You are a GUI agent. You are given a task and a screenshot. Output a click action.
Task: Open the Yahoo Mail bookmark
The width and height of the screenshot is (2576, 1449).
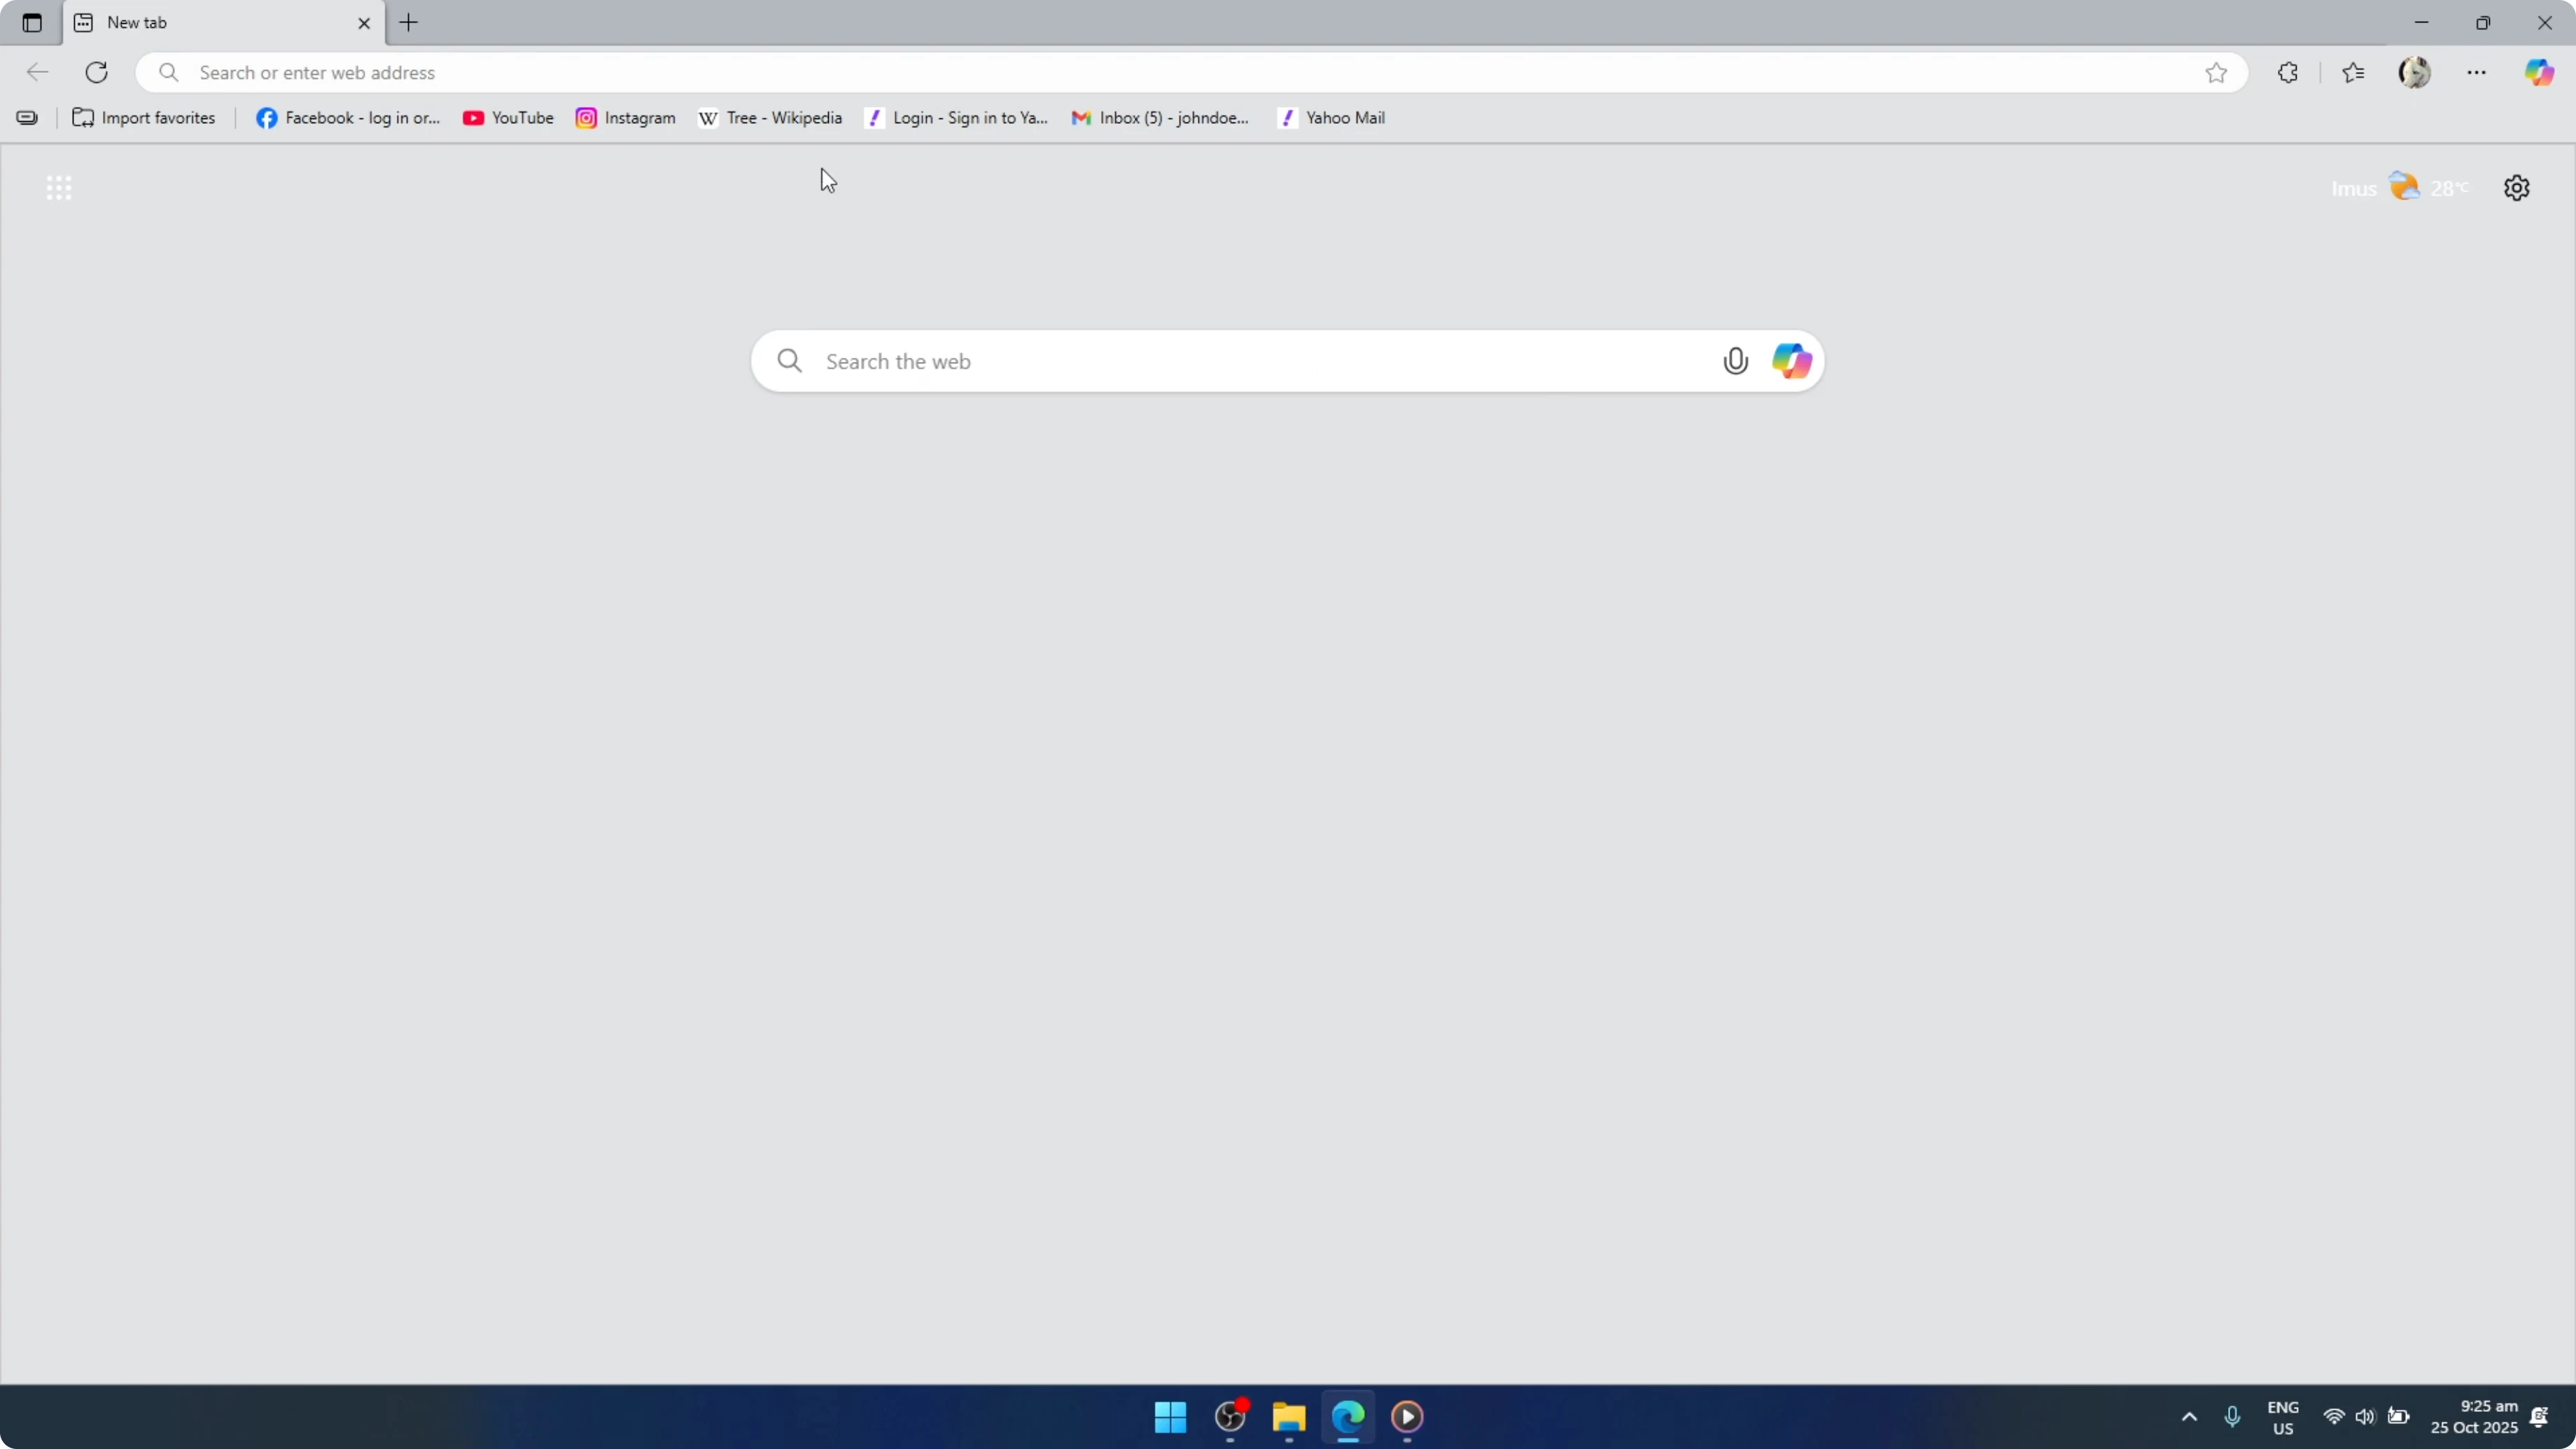point(1332,118)
